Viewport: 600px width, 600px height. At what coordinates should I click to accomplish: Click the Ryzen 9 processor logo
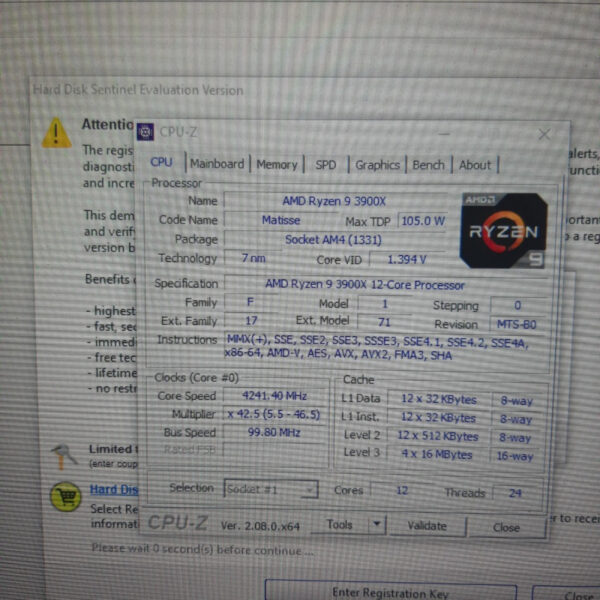(504, 231)
